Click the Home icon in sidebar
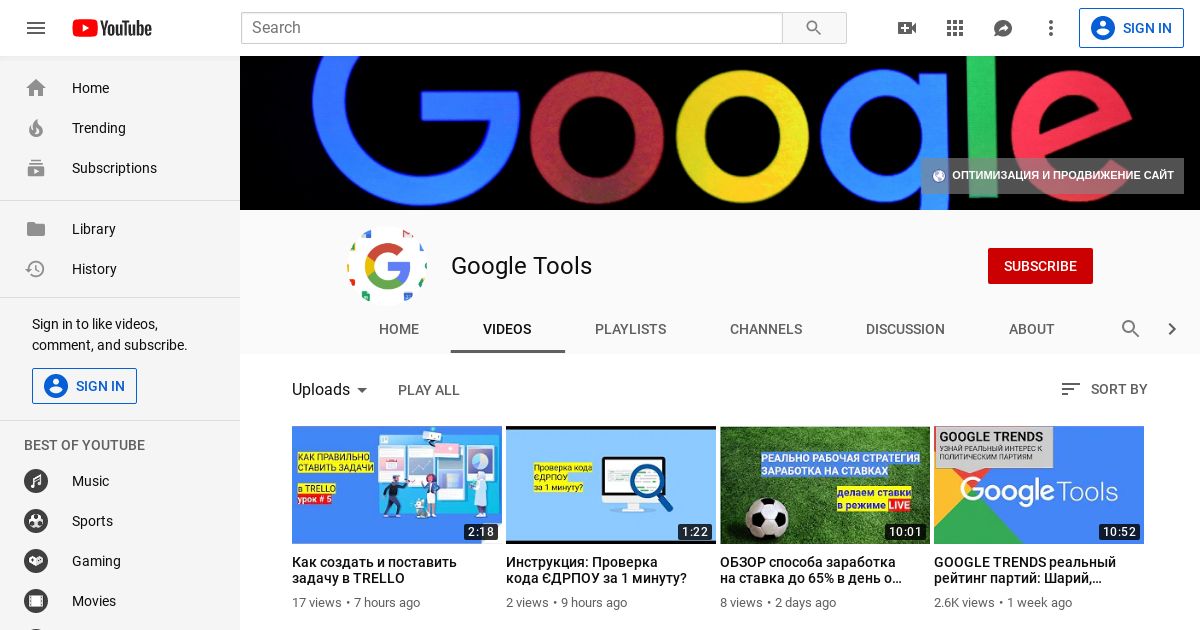The width and height of the screenshot is (1200, 630). [x=36, y=88]
